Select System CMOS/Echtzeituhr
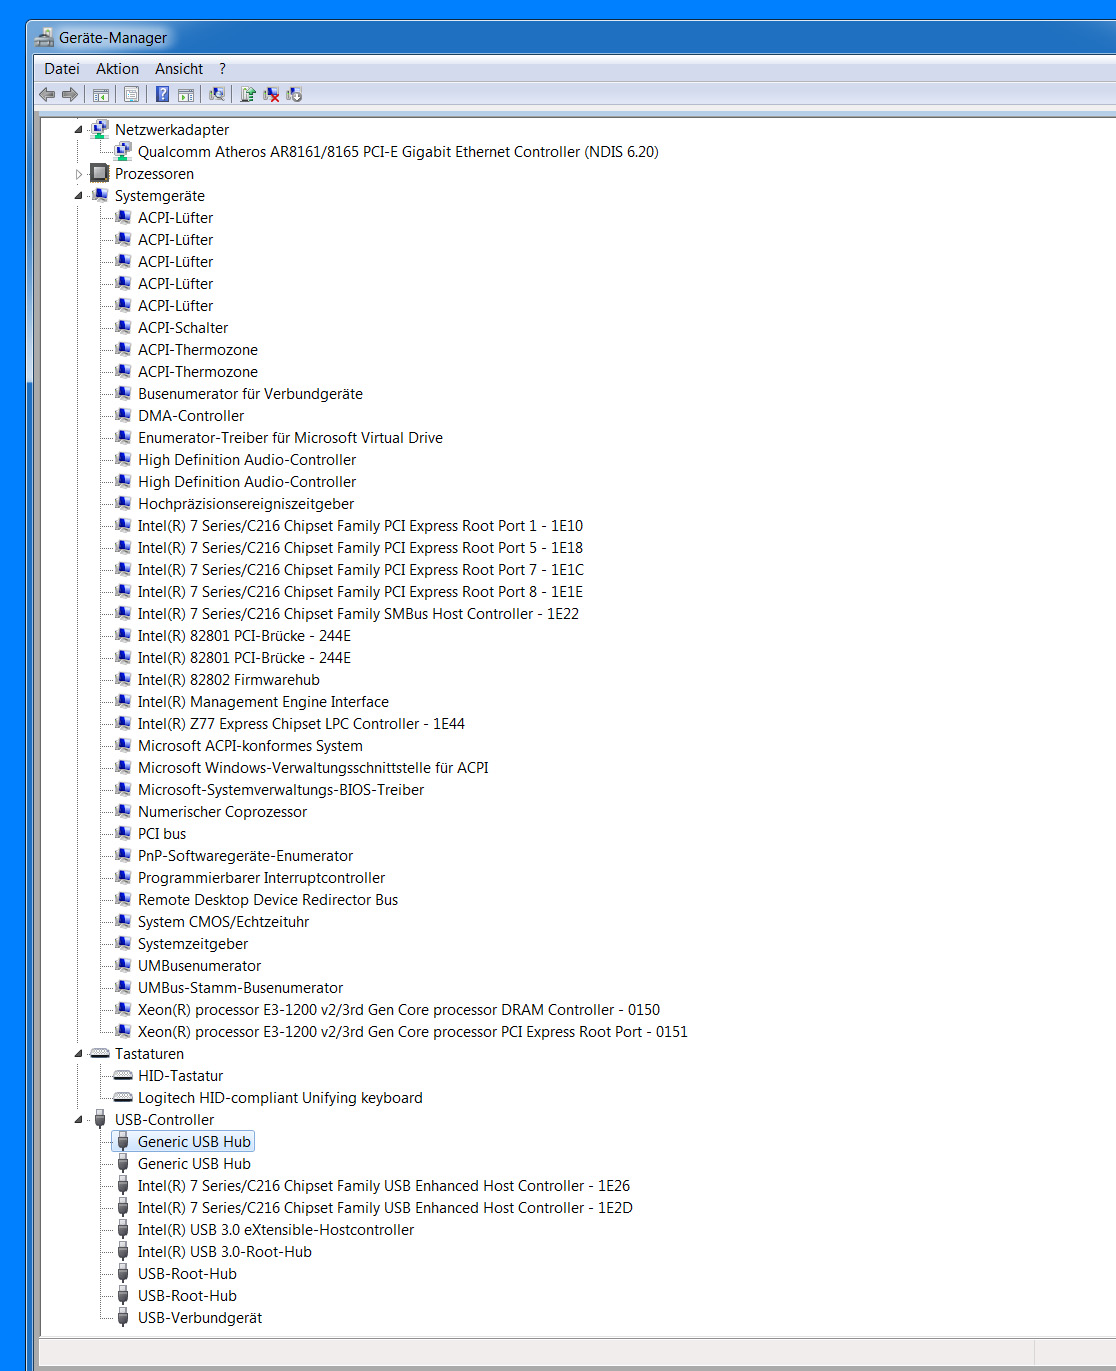This screenshot has width=1116, height=1371. click(x=223, y=922)
